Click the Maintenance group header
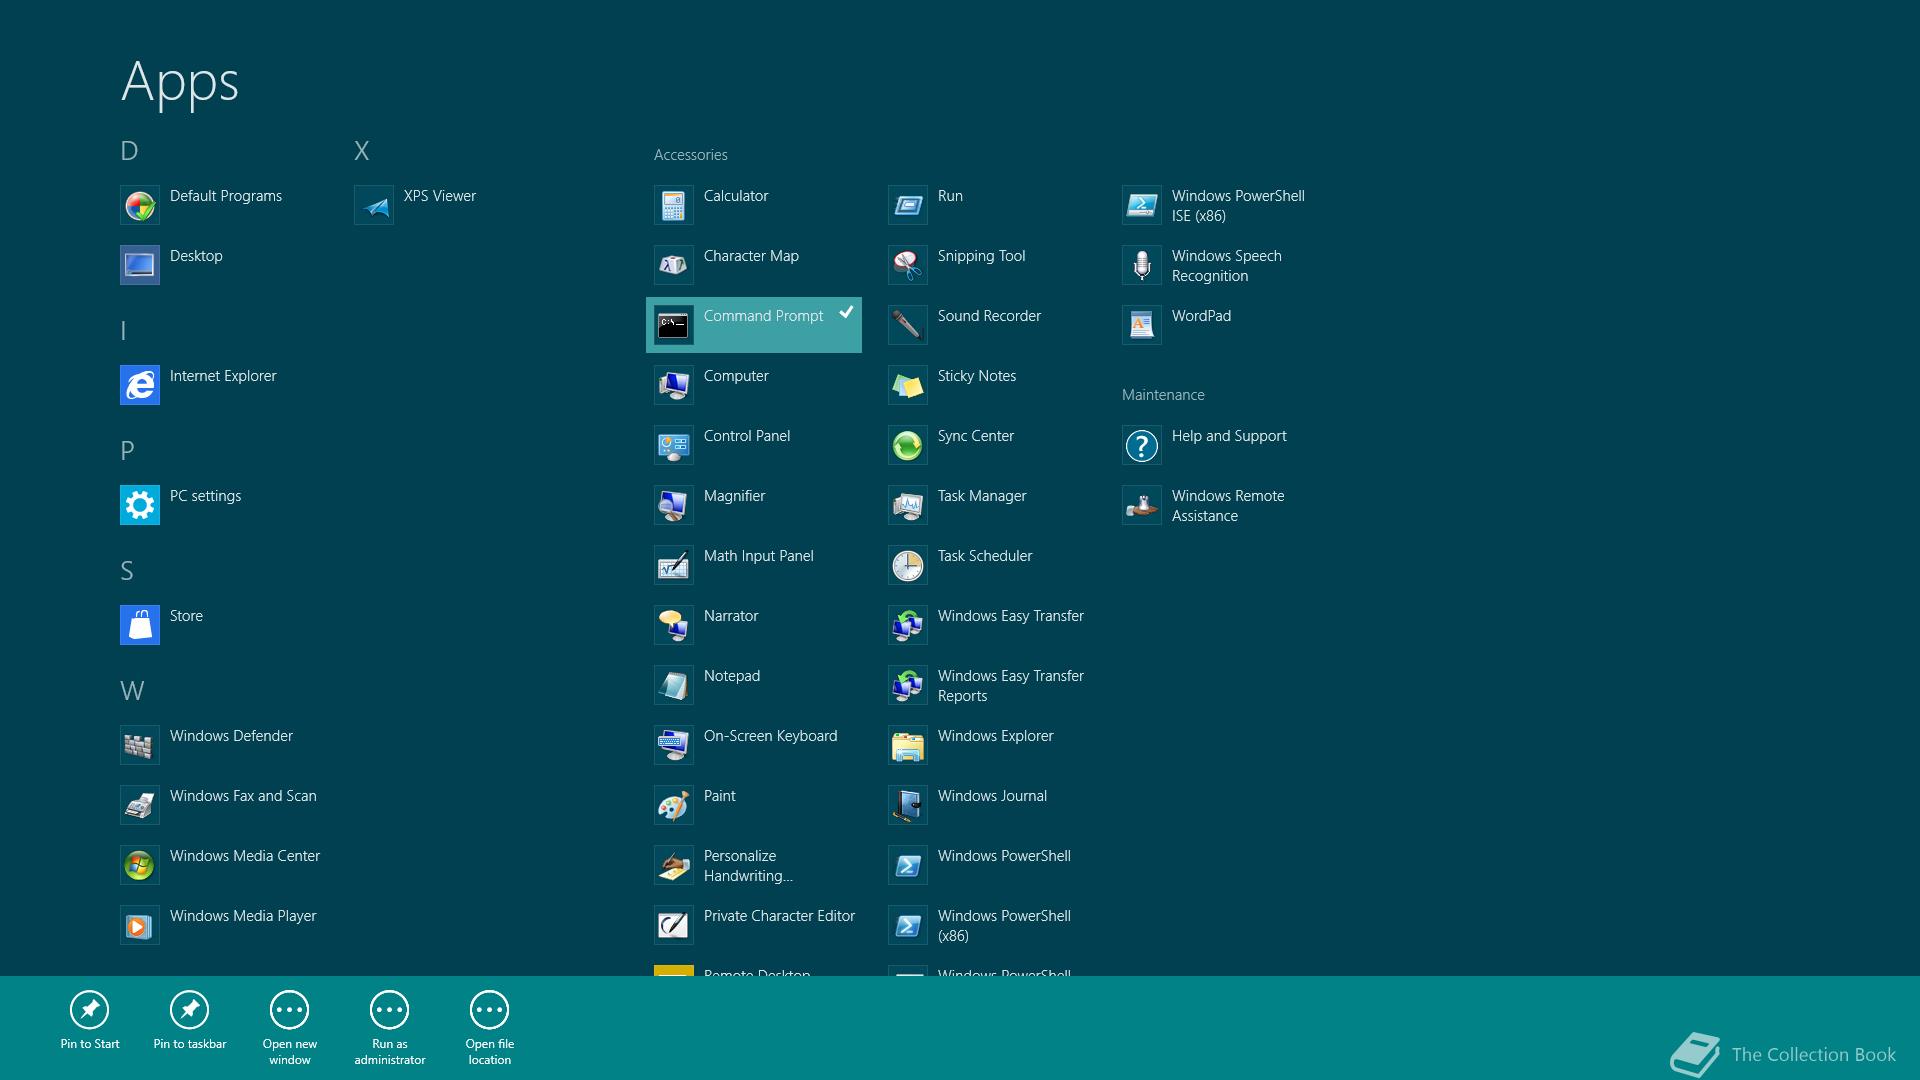 (1163, 395)
